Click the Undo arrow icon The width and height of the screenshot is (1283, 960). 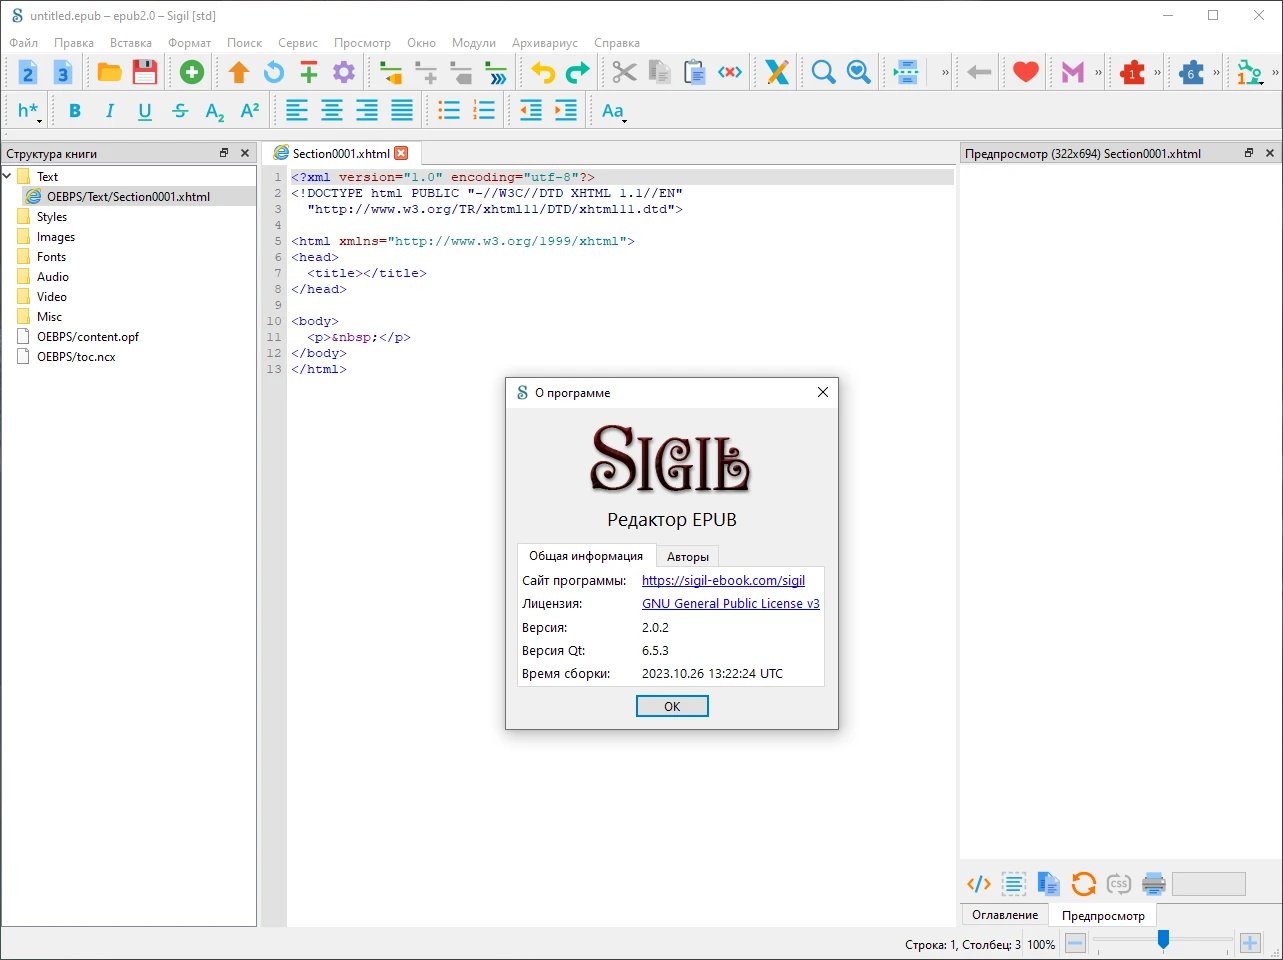(543, 72)
